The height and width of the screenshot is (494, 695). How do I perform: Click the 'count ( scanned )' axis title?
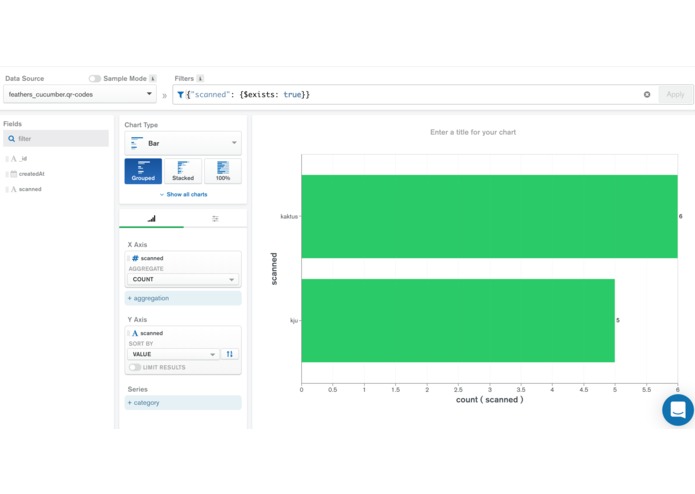tap(489, 400)
